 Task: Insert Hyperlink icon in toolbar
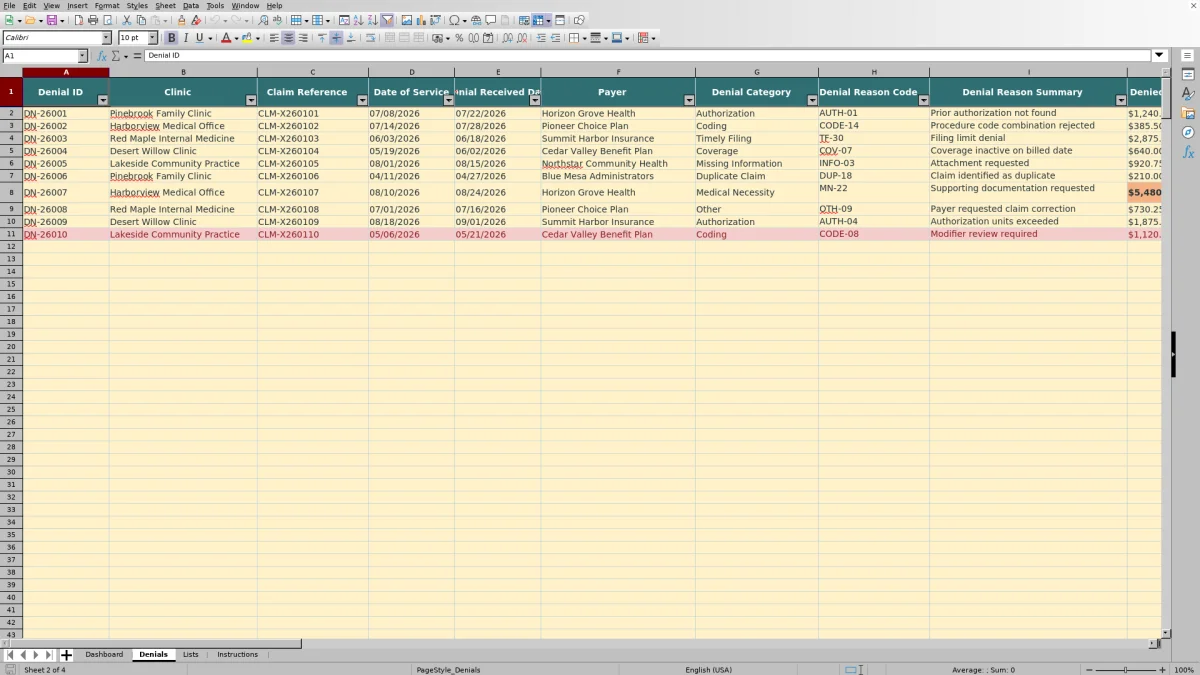[476, 20]
